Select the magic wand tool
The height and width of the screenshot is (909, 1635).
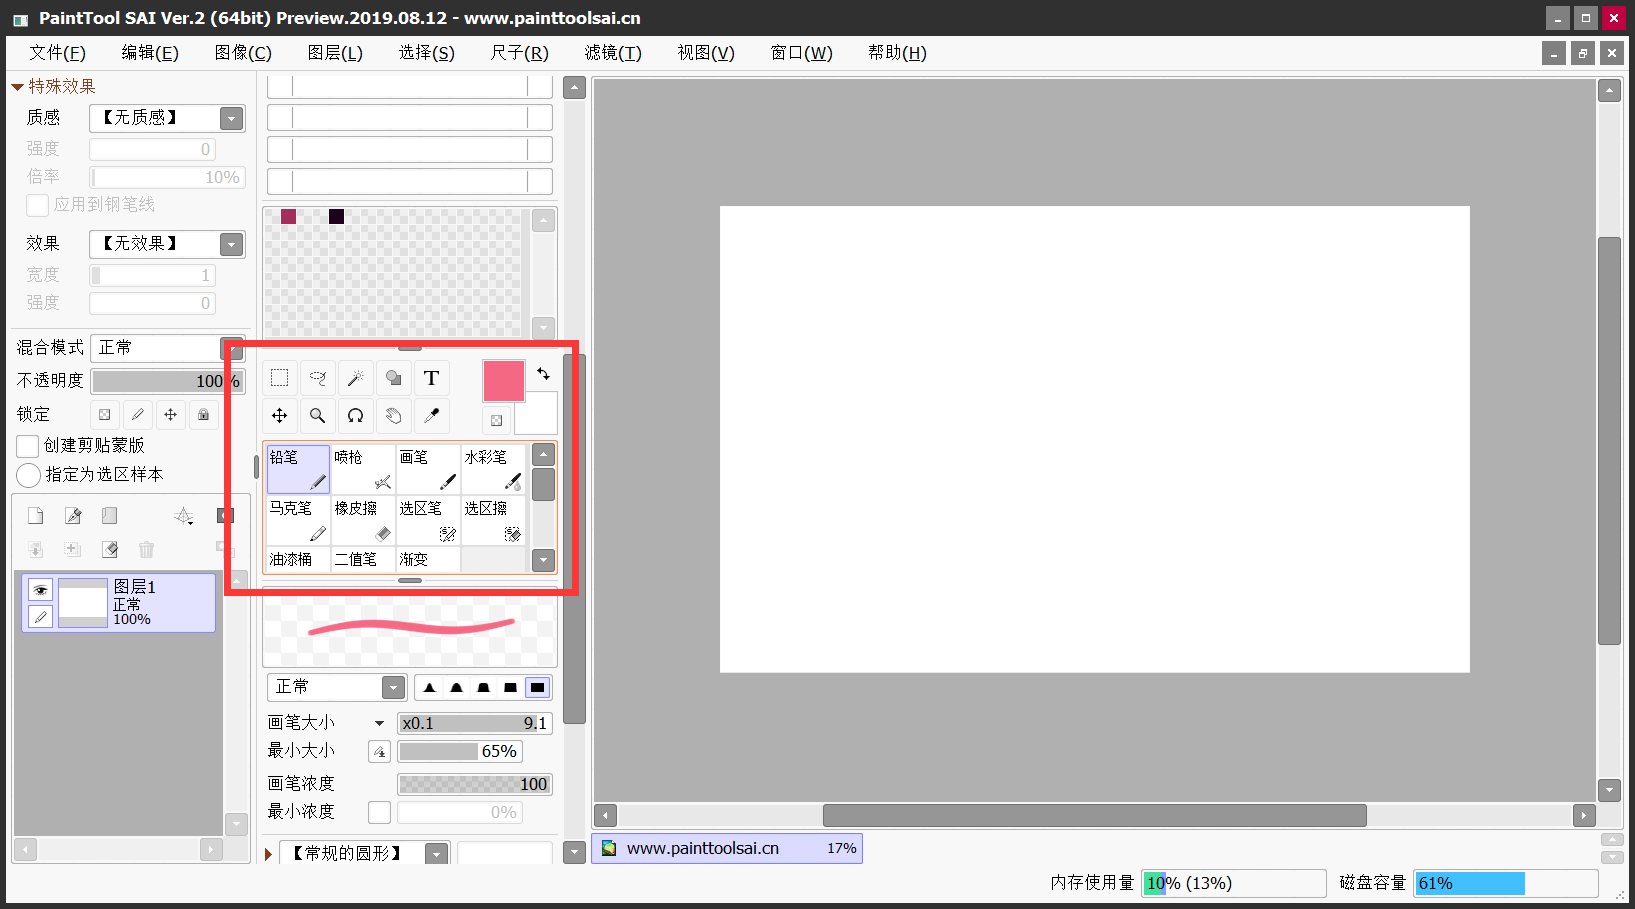click(x=356, y=378)
